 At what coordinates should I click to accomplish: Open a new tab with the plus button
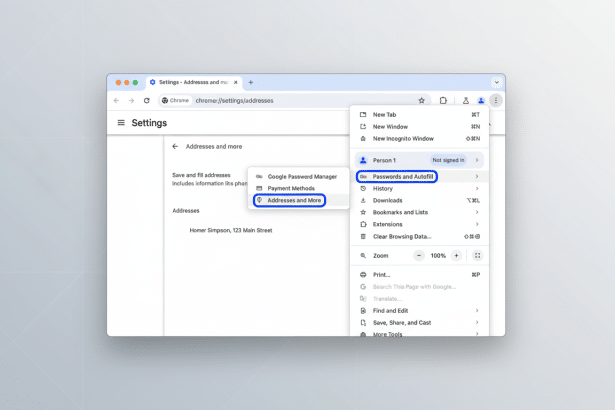(251, 82)
